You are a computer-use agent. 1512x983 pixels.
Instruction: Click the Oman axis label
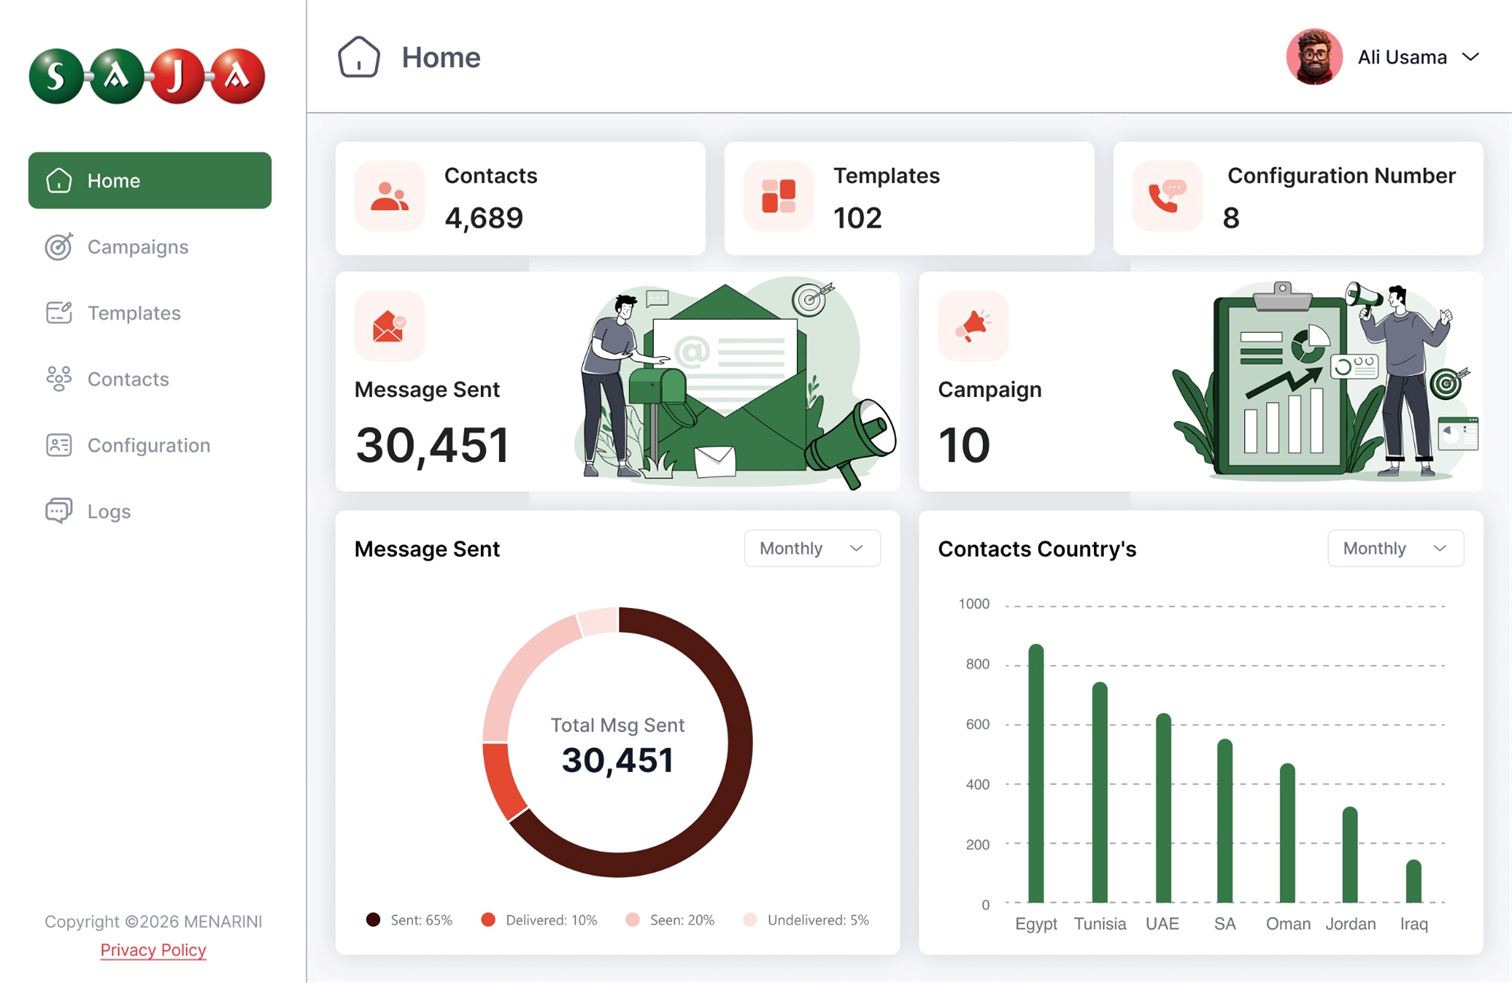coord(1288,924)
